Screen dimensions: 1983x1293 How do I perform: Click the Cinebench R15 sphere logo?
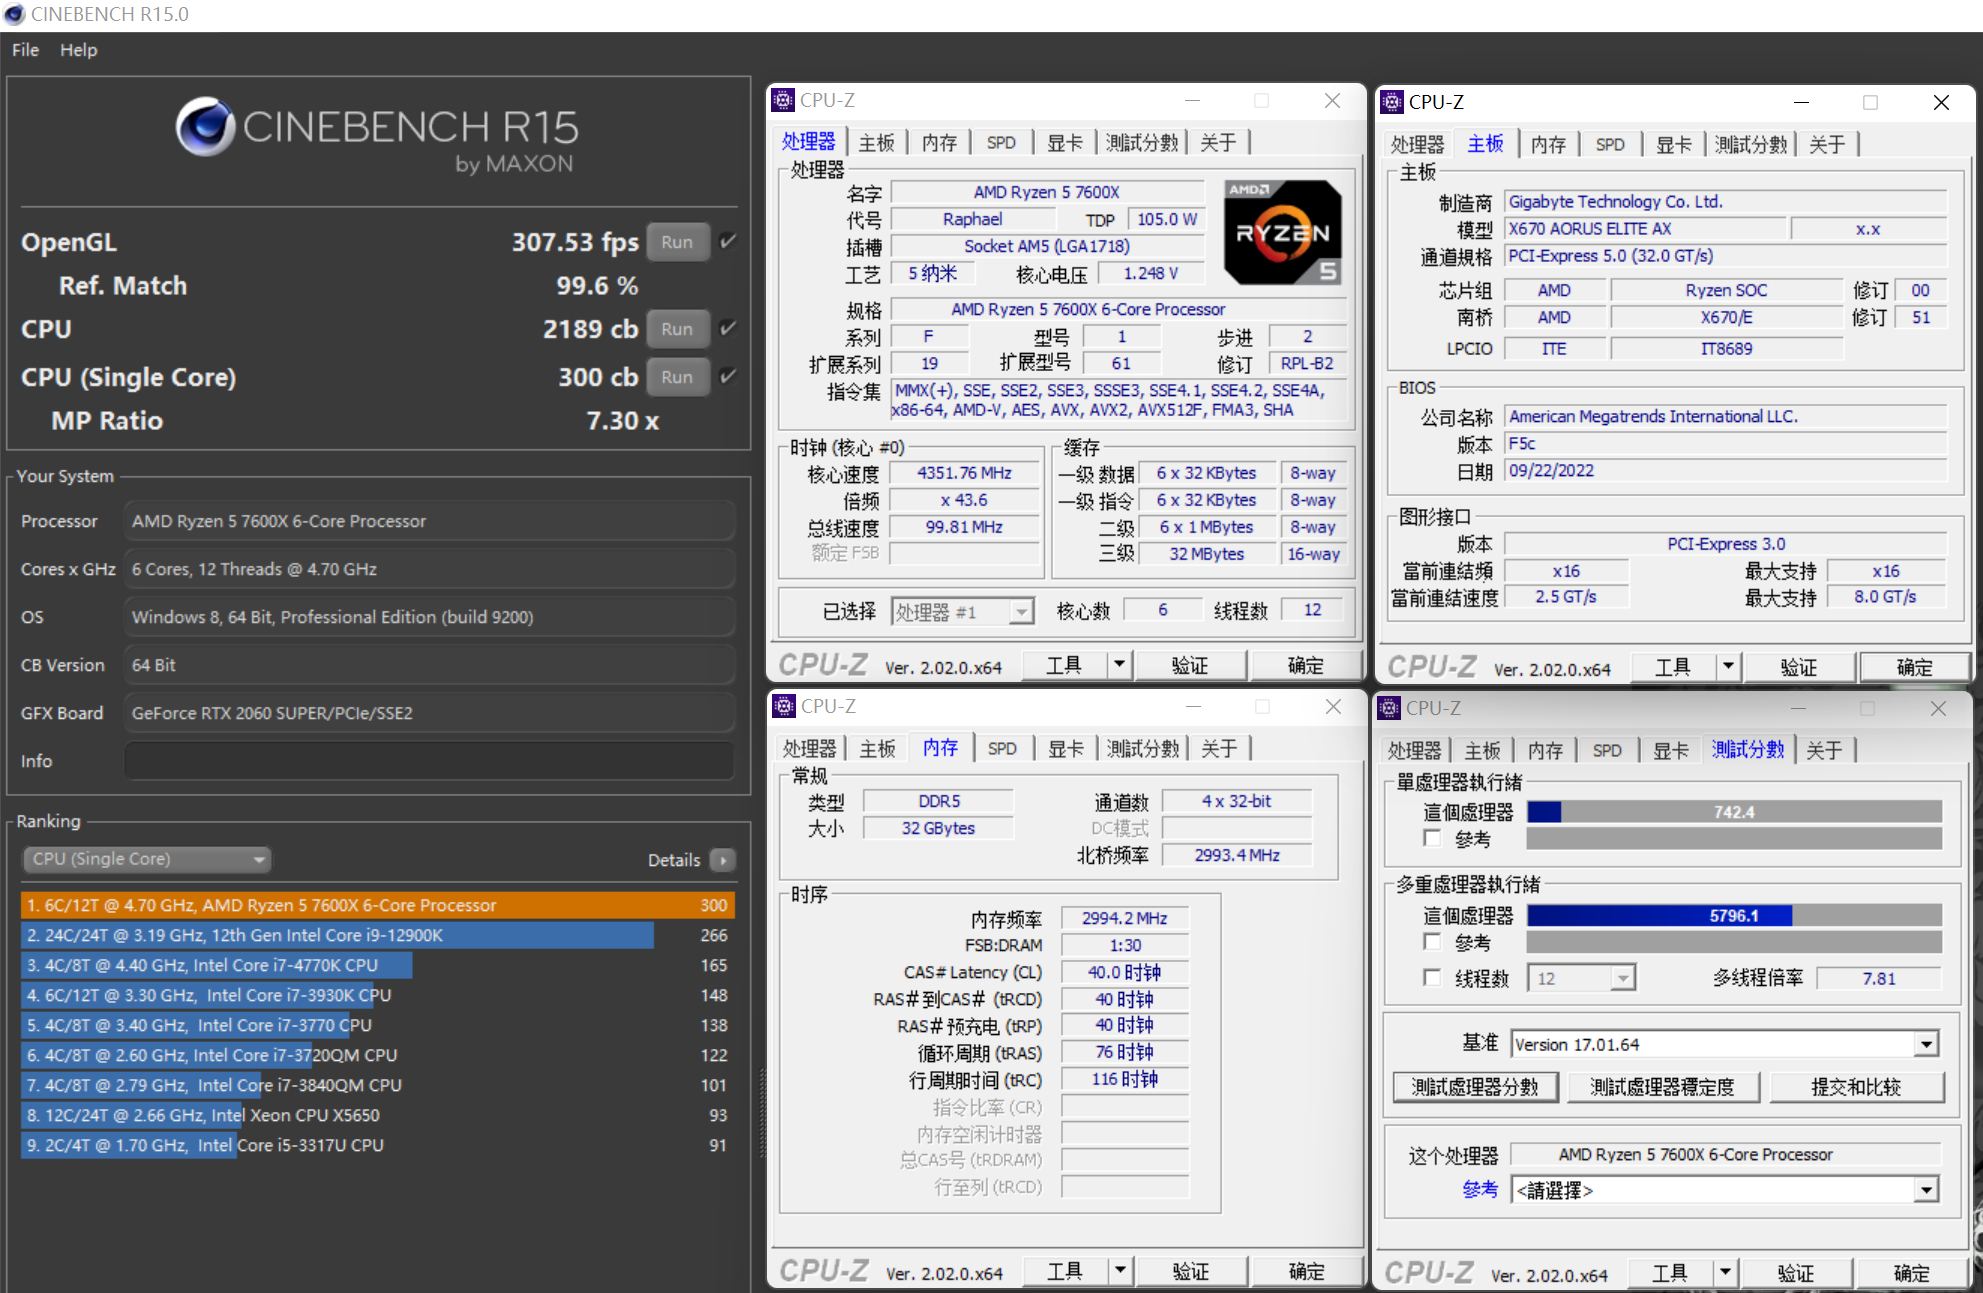[x=205, y=127]
